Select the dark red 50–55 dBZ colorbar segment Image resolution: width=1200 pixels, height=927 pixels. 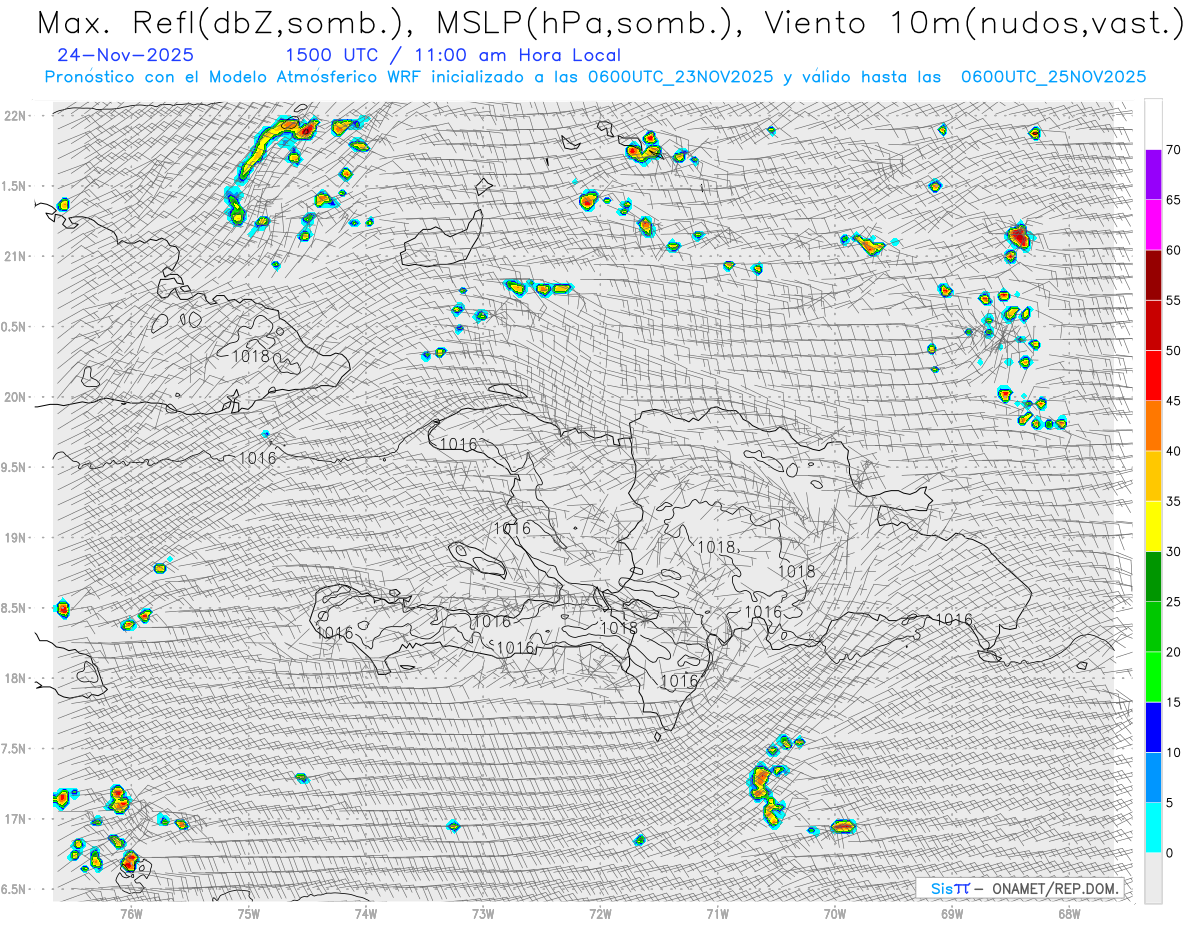[x=1153, y=325]
